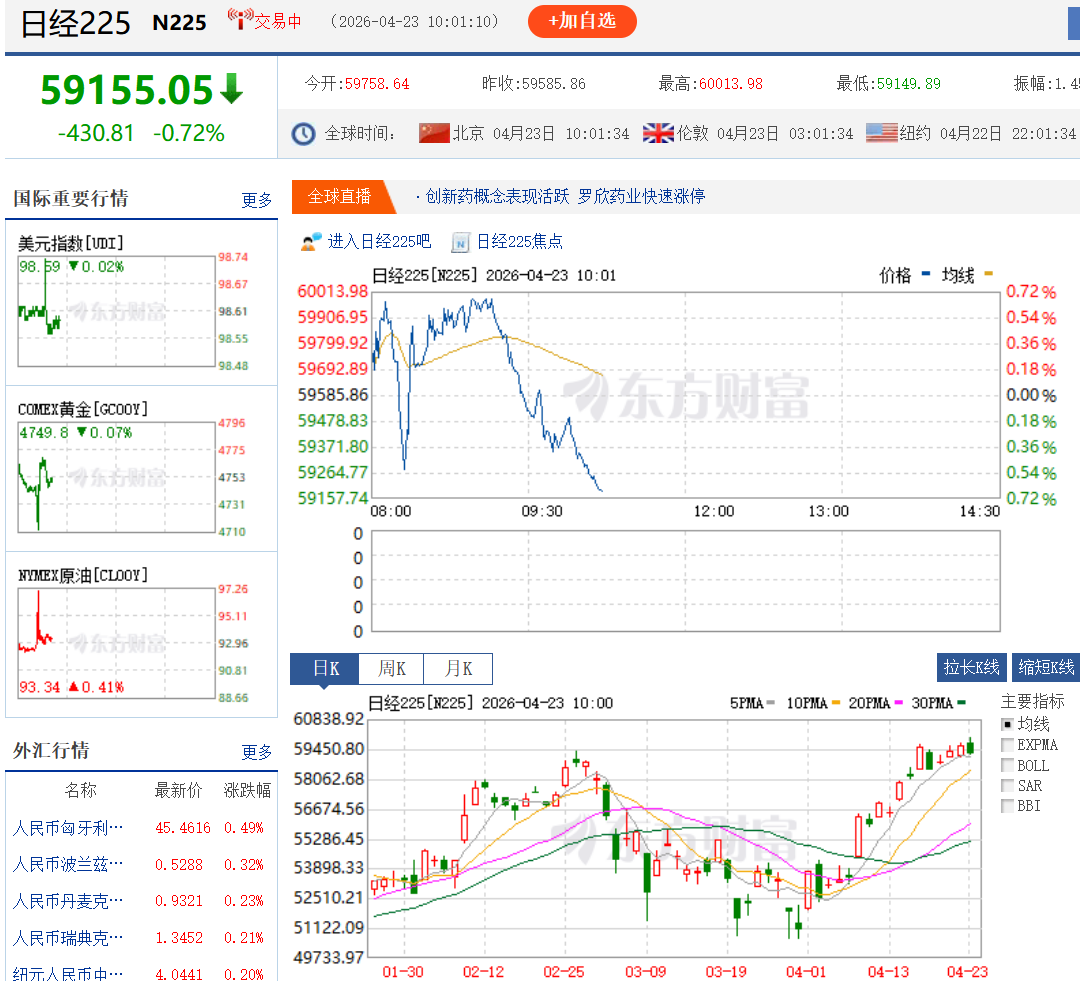
Task: Switch to the 周K chart tab
Action: coord(391,668)
